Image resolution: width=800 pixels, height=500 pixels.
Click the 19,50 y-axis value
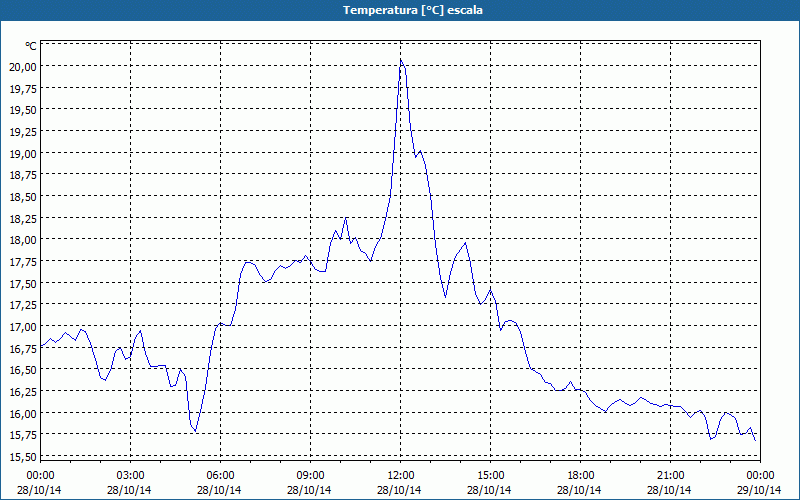[x=23, y=110]
